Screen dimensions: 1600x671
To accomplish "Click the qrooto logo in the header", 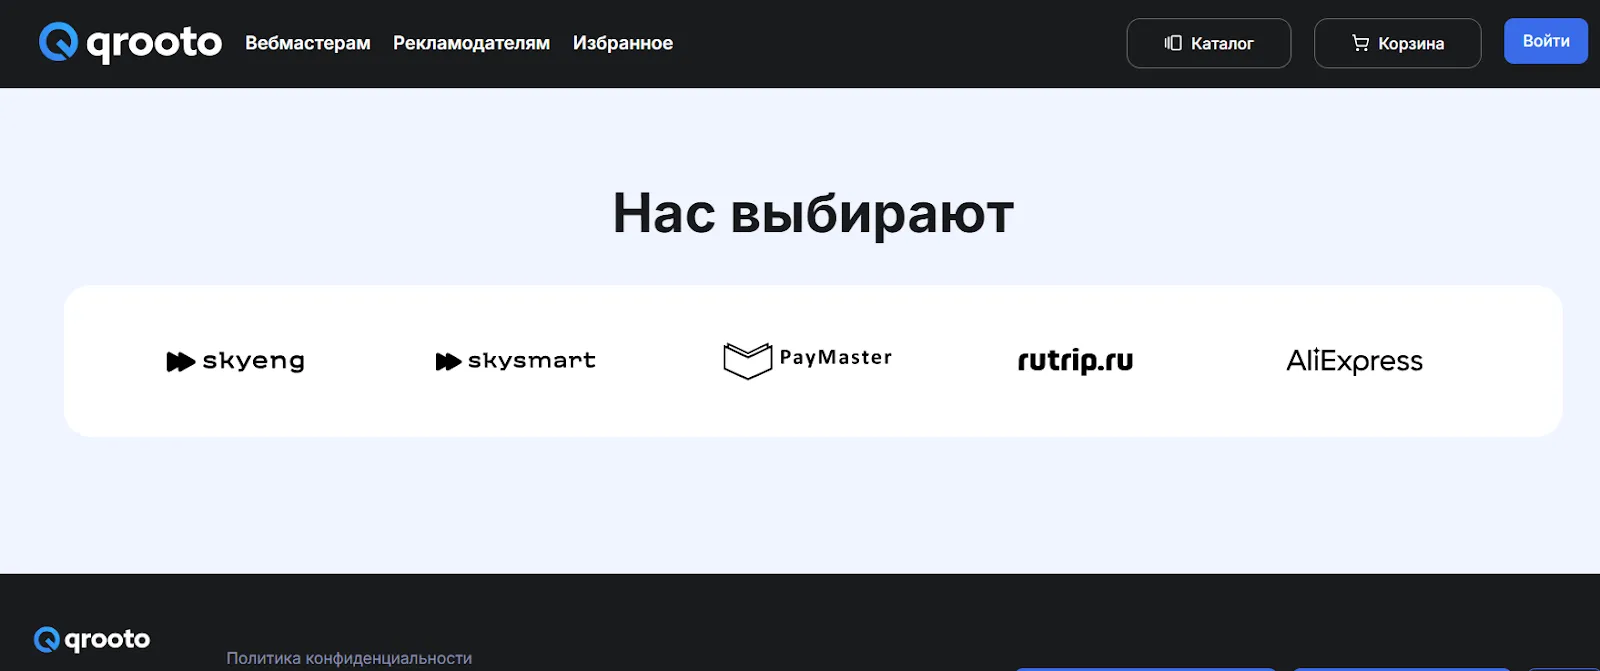I will click(x=130, y=43).
